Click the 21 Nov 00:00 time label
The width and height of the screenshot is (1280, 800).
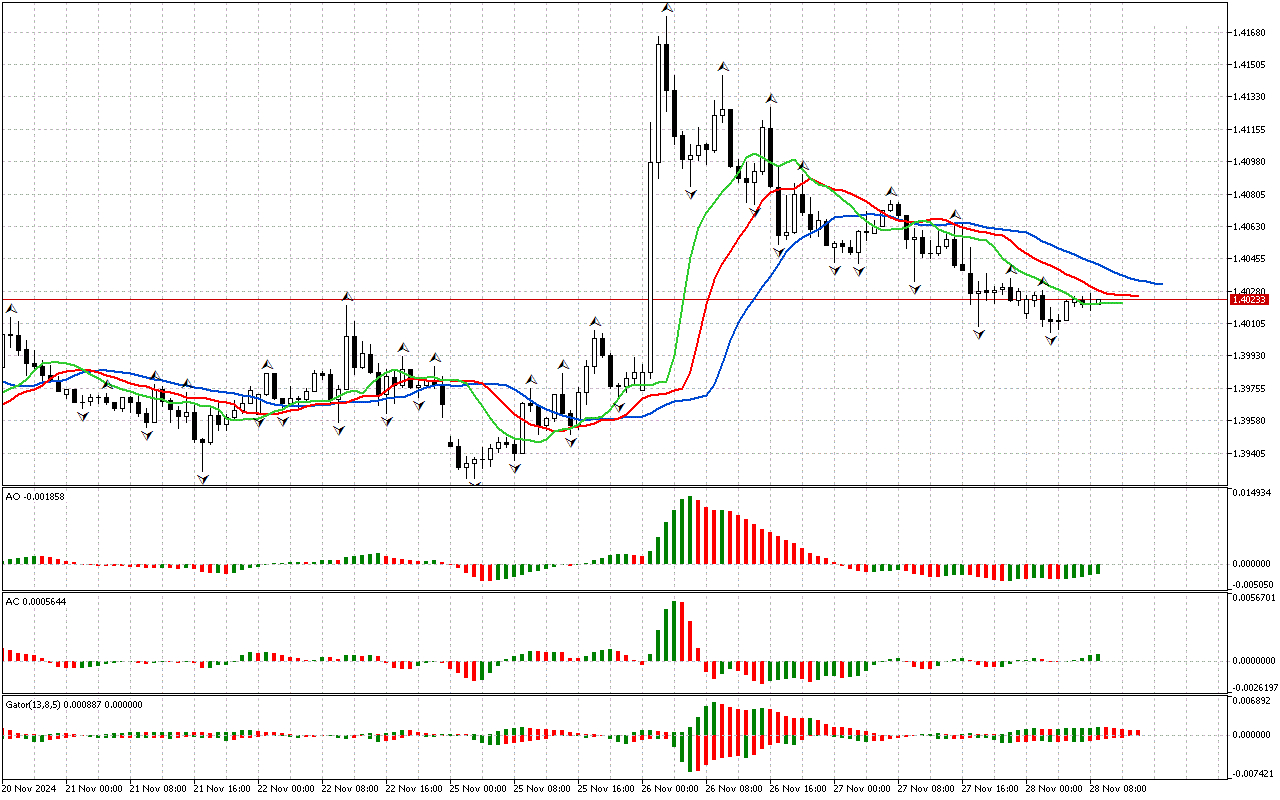pos(93,789)
